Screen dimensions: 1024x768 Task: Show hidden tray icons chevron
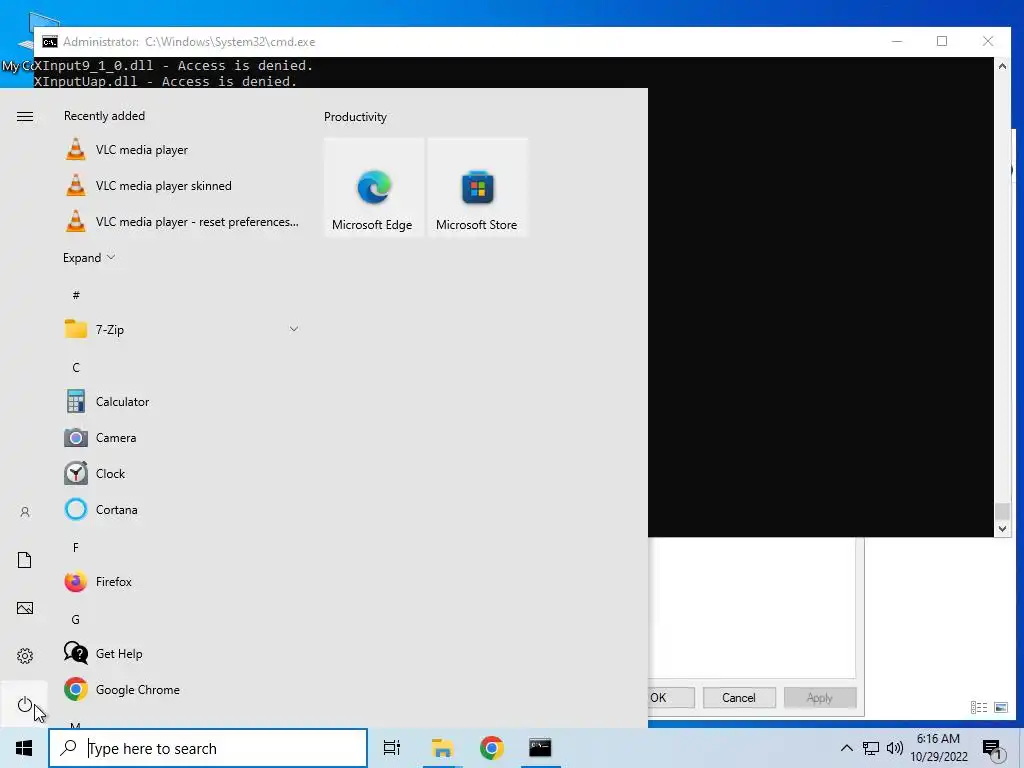click(846, 748)
